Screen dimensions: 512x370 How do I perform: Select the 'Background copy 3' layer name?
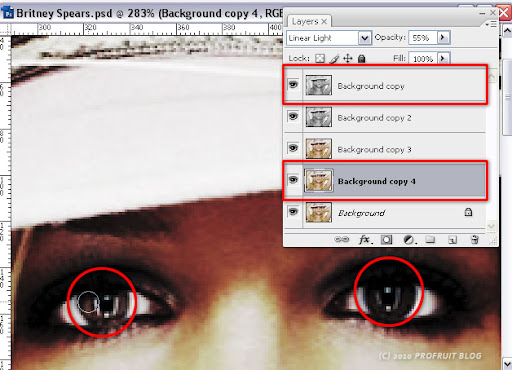coord(374,150)
